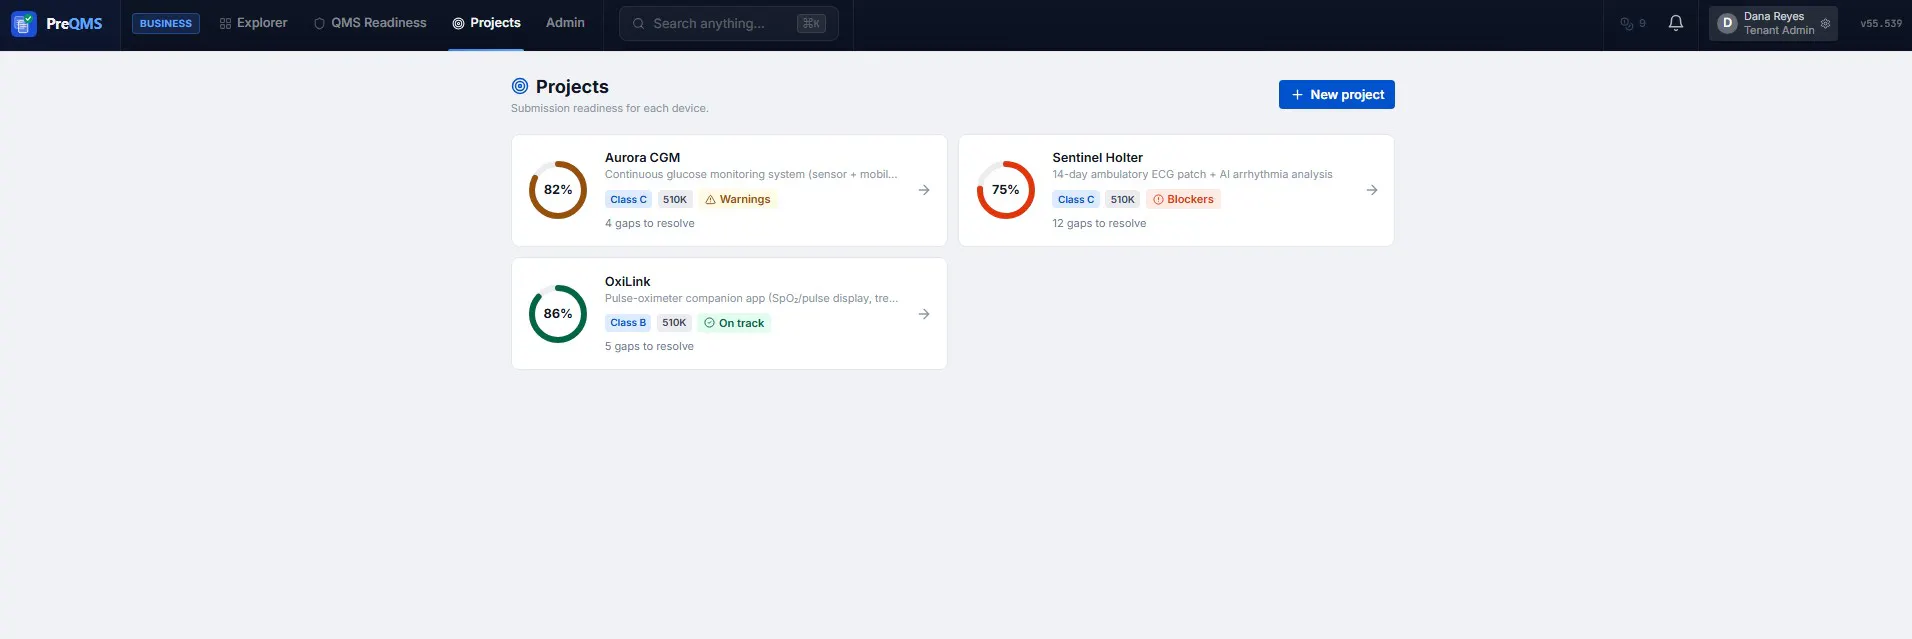Go to the Admin tab
The width and height of the screenshot is (1912, 639).
click(565, 23)
